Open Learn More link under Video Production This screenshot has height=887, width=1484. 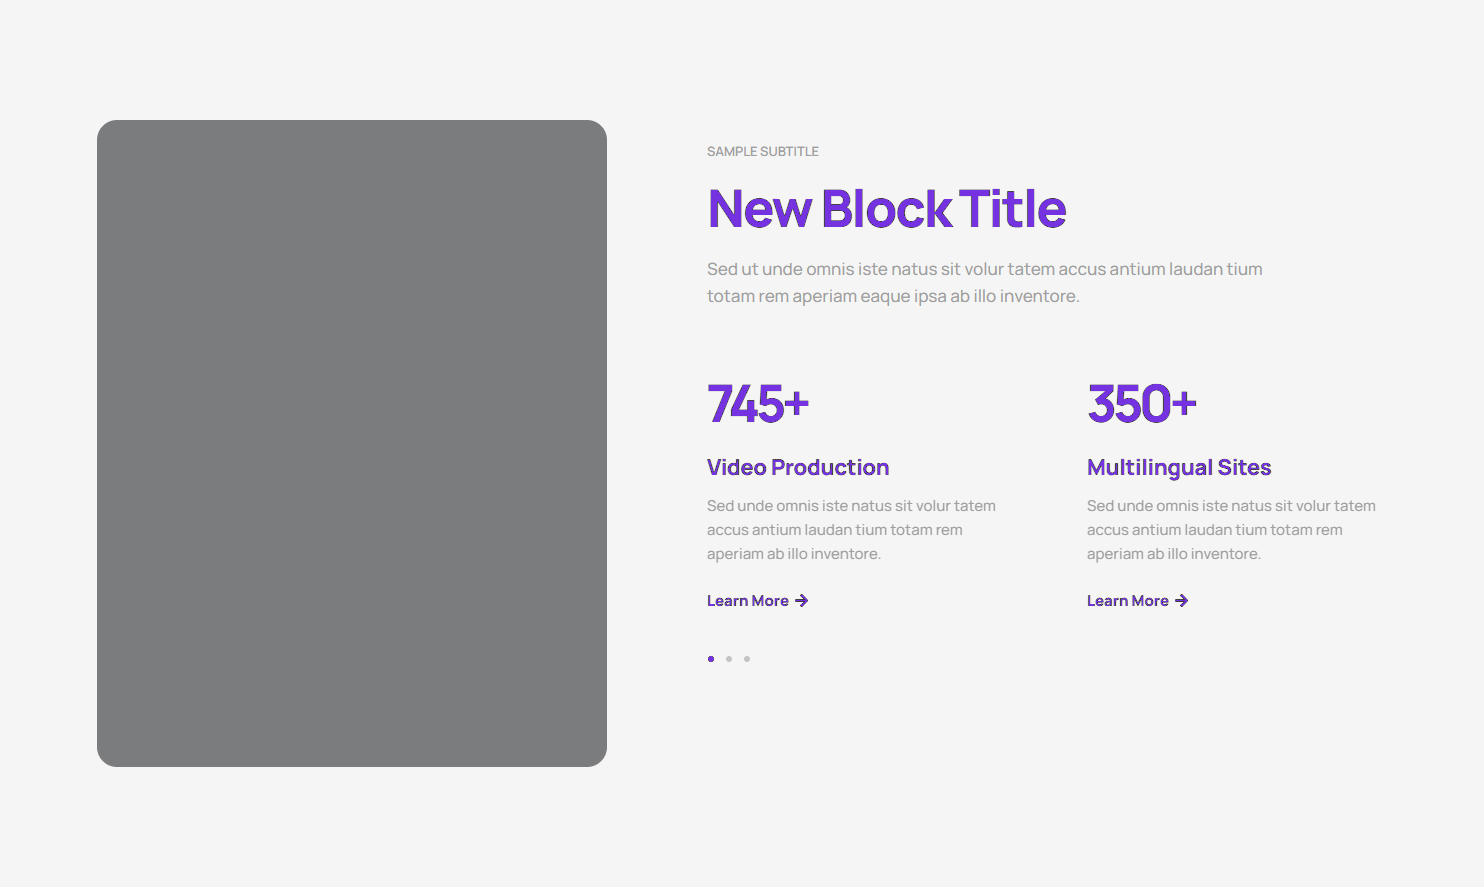(748, 601)
